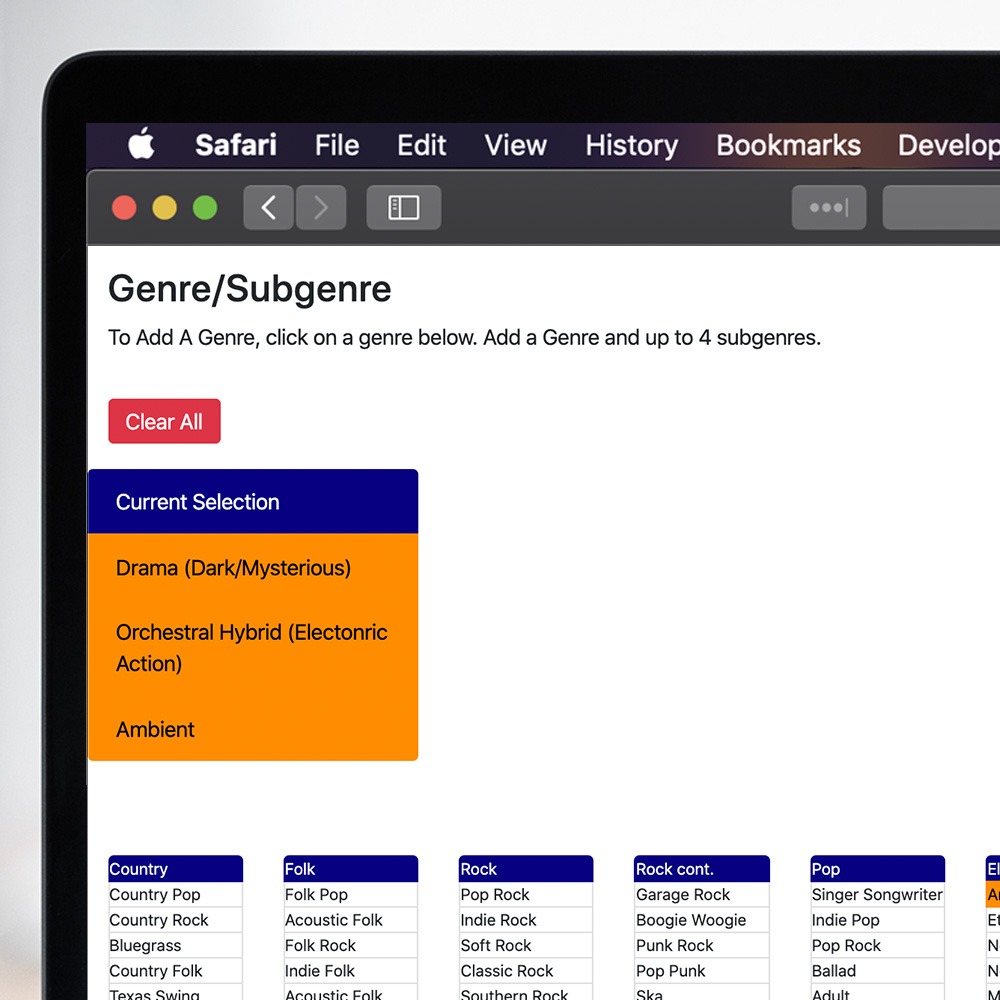Go back with Safari's back arrow
The height and width of the screenshot is (1000, 1000).
point(268,207)
